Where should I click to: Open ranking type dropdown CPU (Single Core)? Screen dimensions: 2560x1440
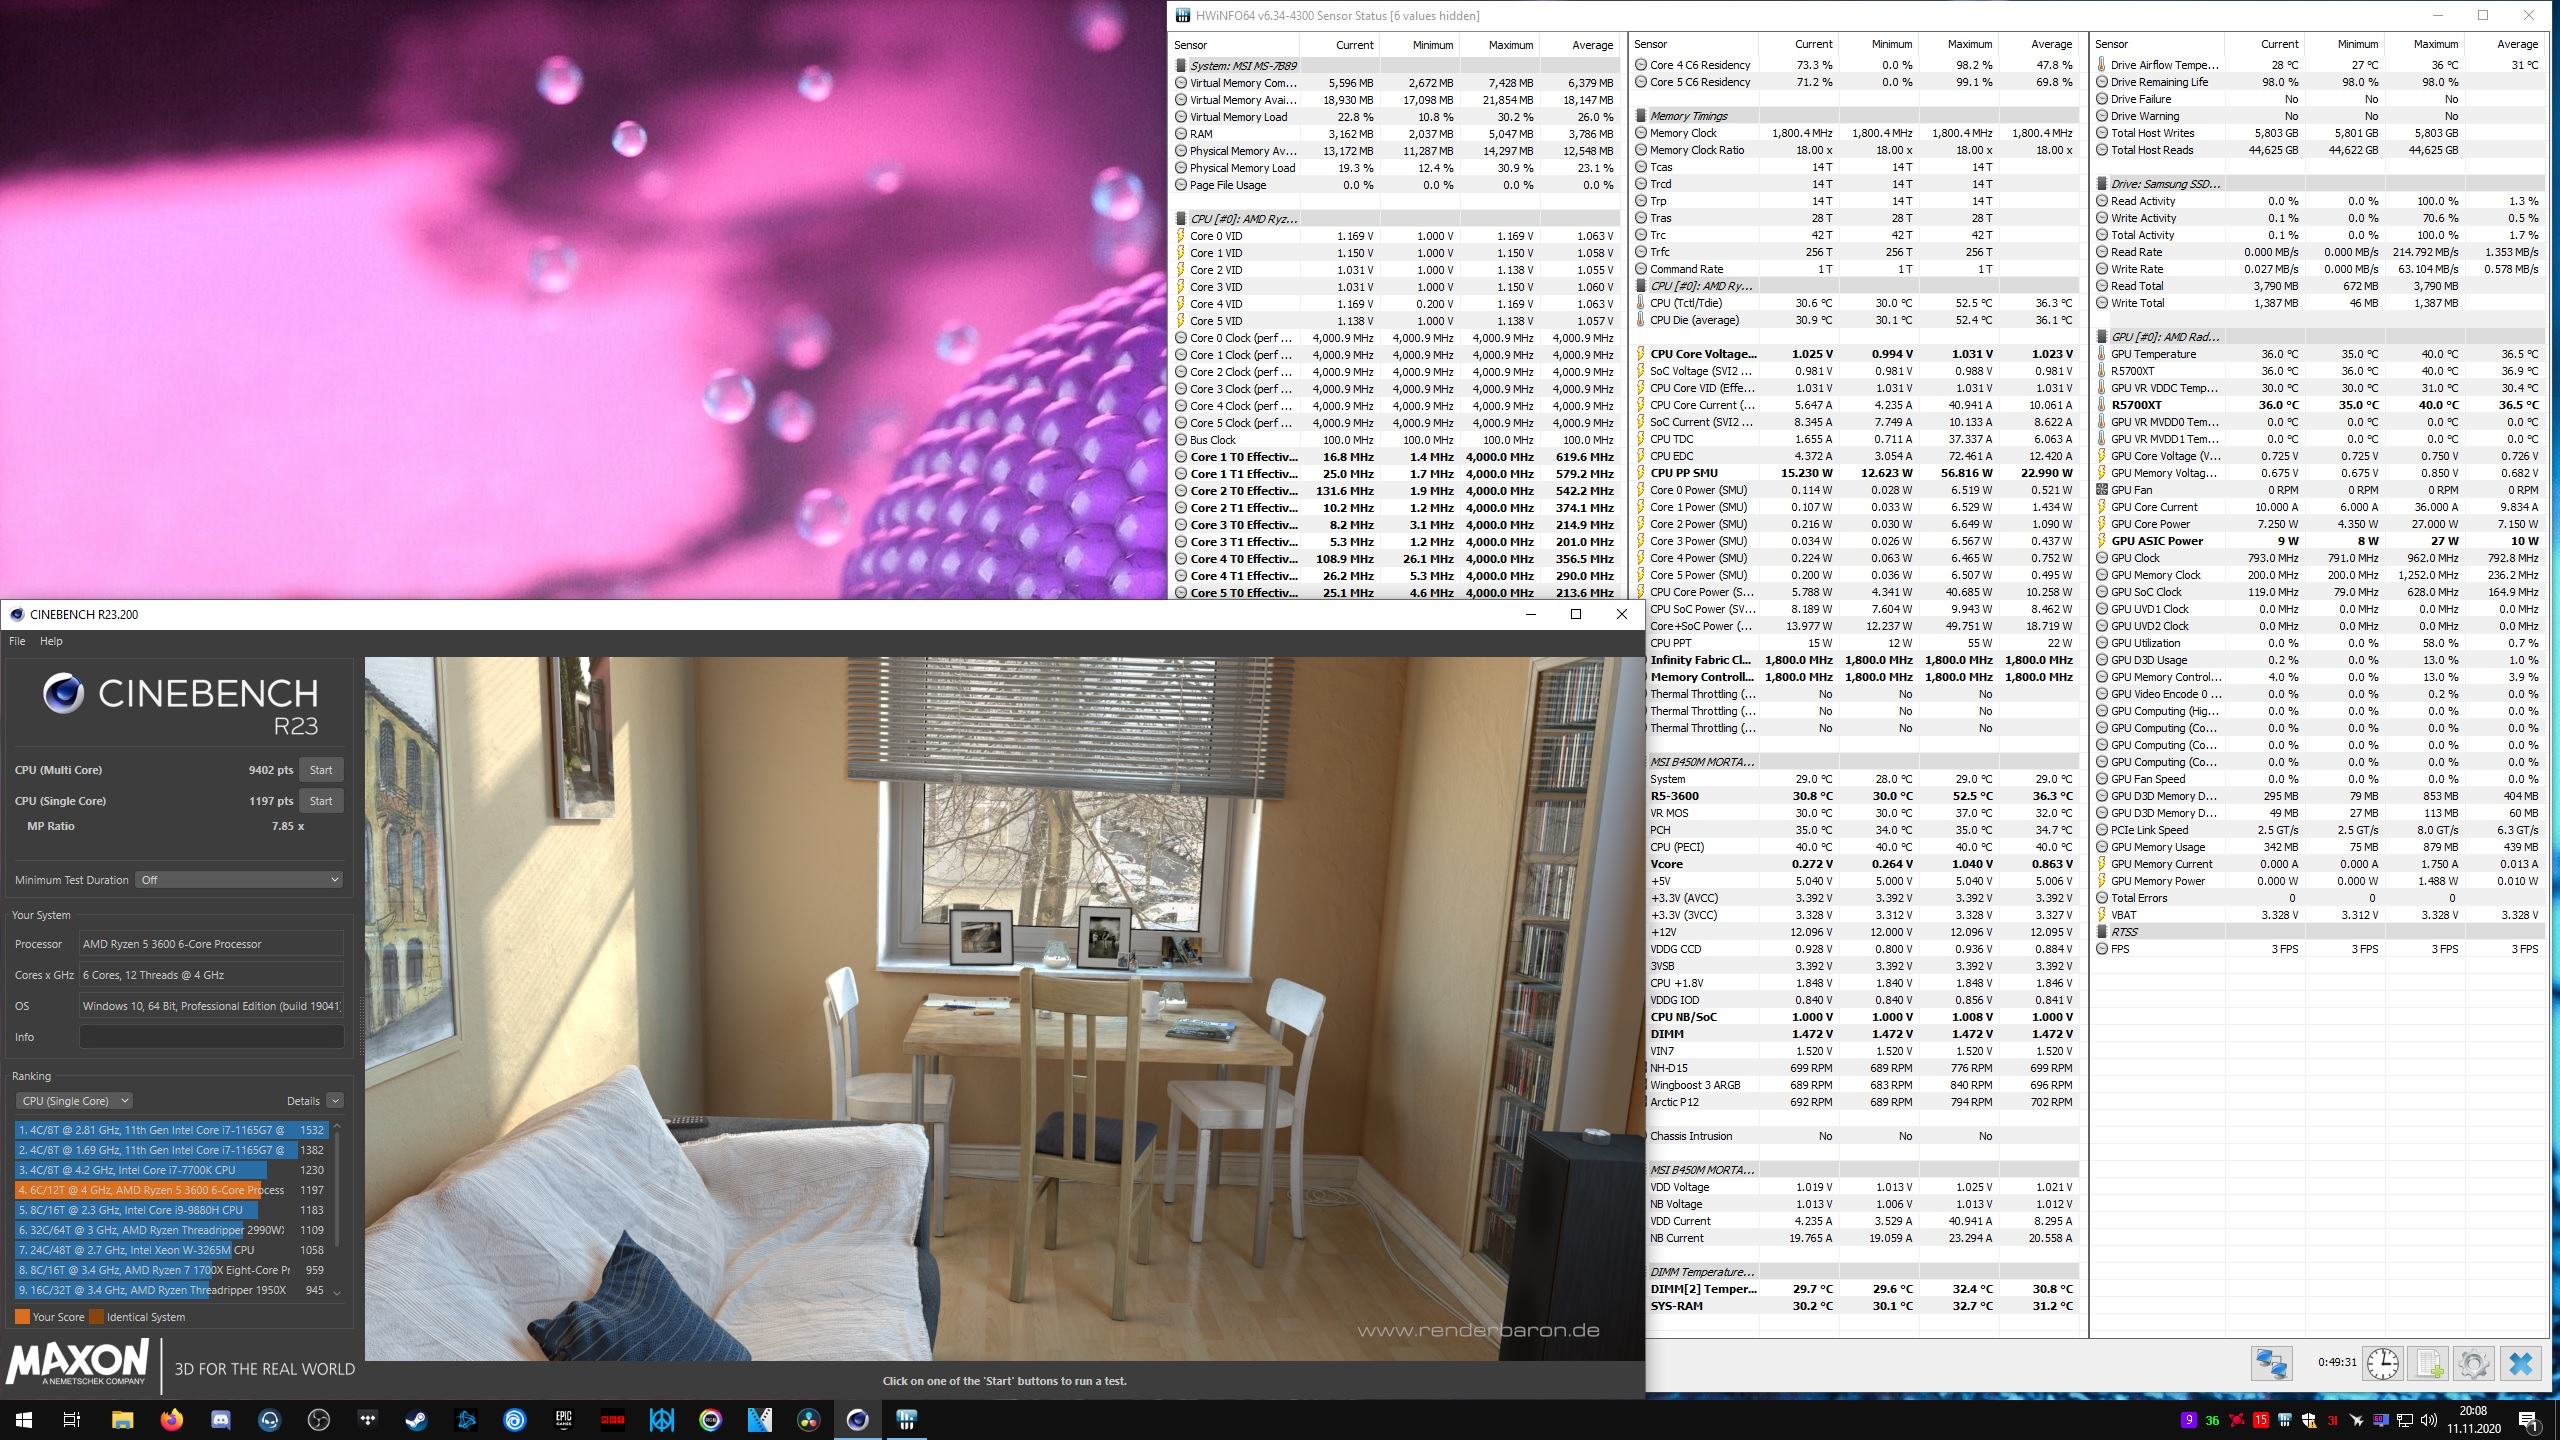(x=75, y=1101)
